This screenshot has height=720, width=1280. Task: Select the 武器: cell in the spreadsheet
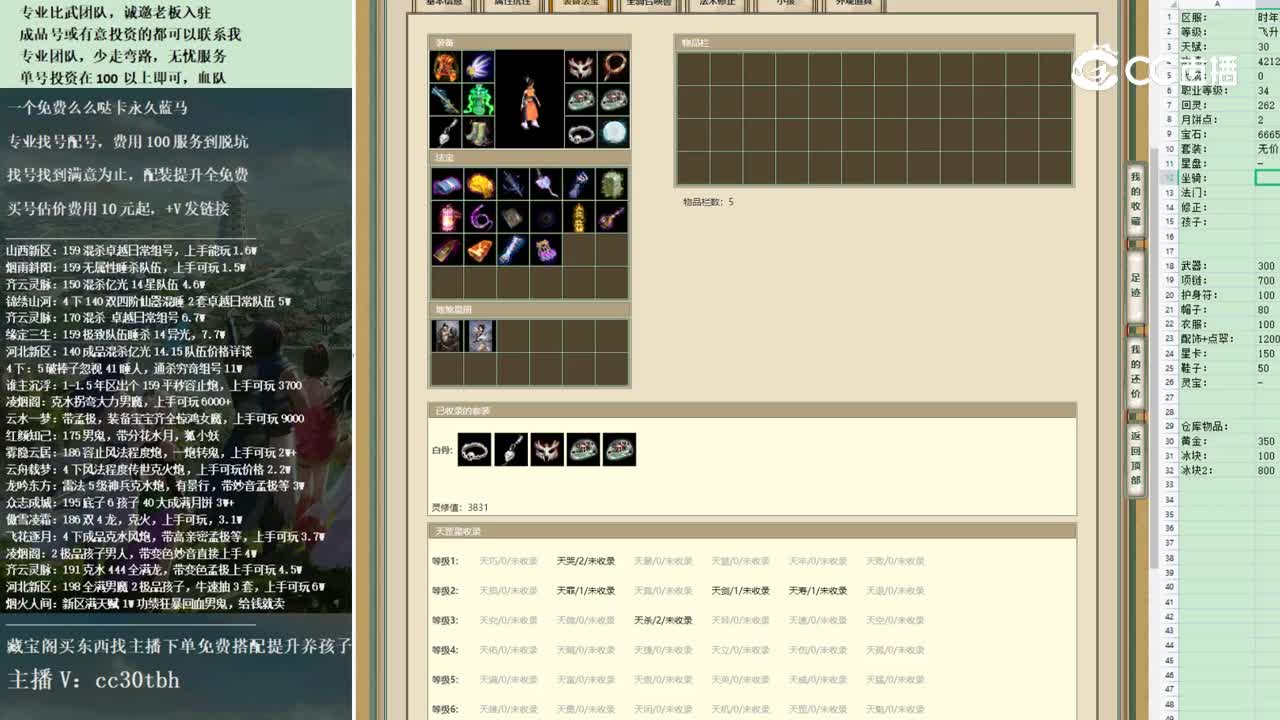pos(1216,266)
